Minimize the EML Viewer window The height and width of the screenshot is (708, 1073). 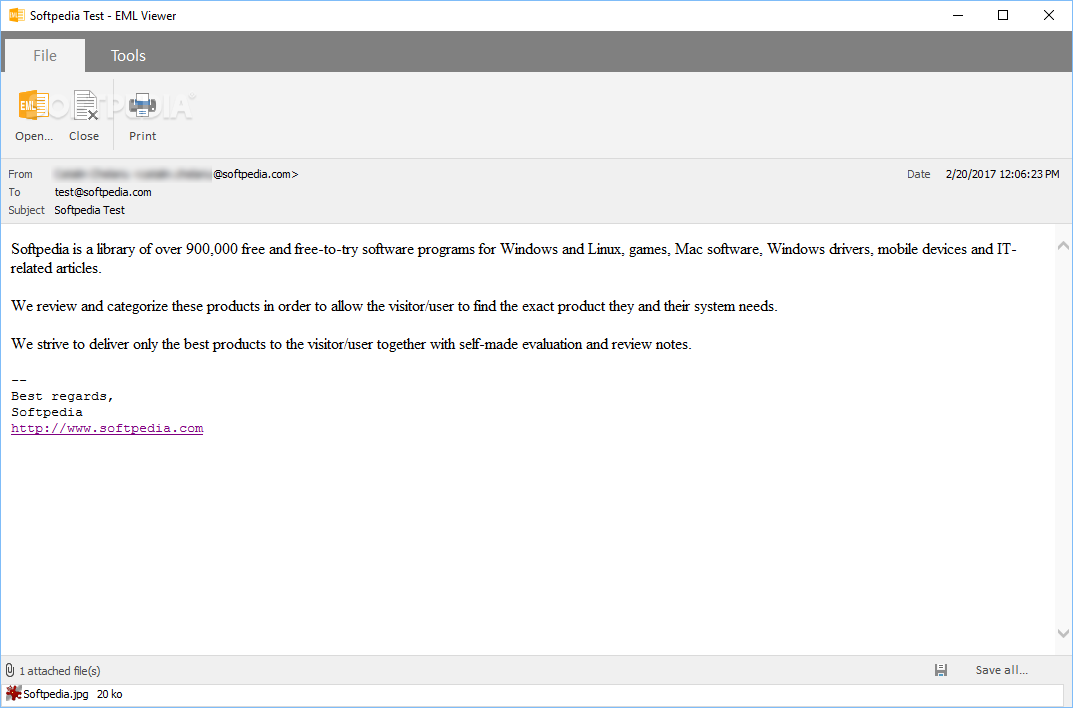958,15
